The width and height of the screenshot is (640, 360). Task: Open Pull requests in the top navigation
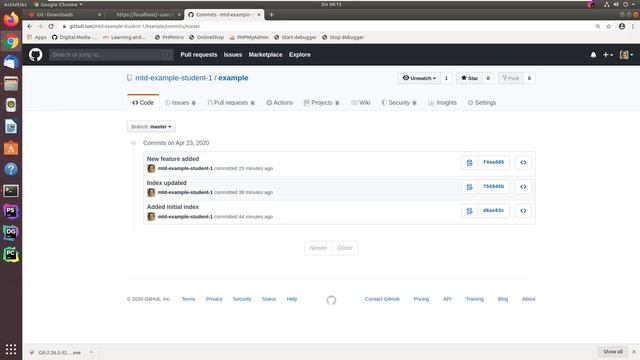(199, 55)
